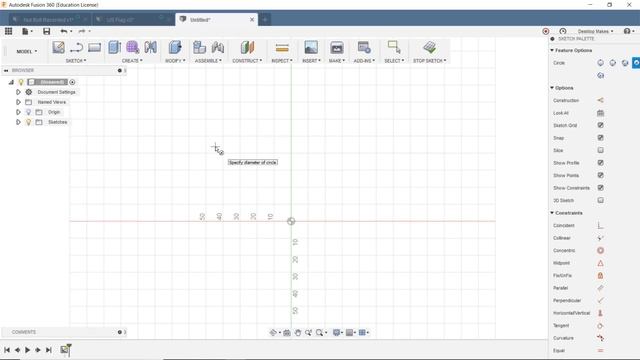
Task: Select the Press Pull modify icon
Action: tap(175, 47)
